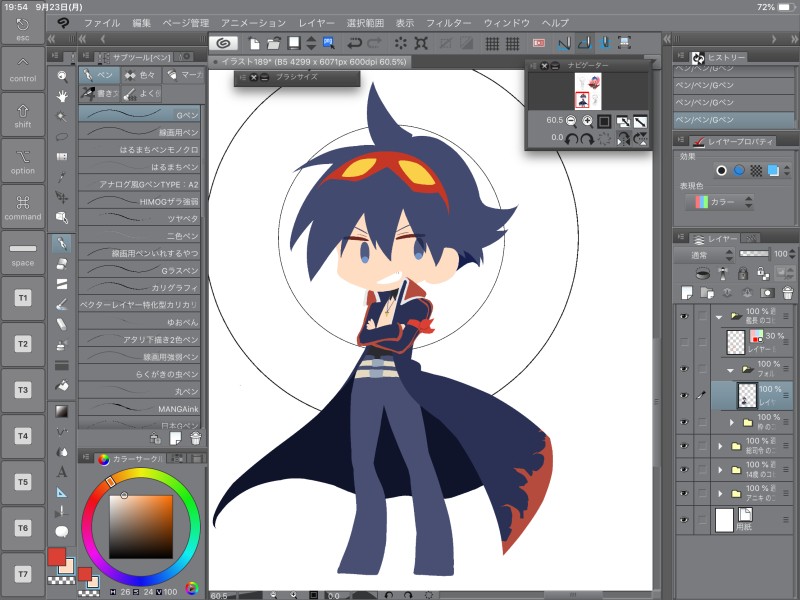
Task: Hide the 用紙 paper layer
Action: click(684, 520)
